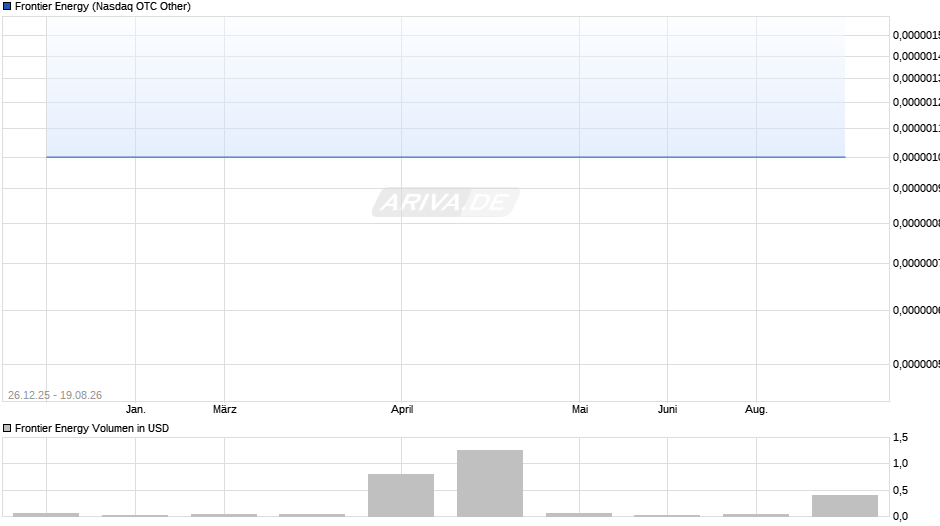Click the 'März' axis label

pos(225,410)
